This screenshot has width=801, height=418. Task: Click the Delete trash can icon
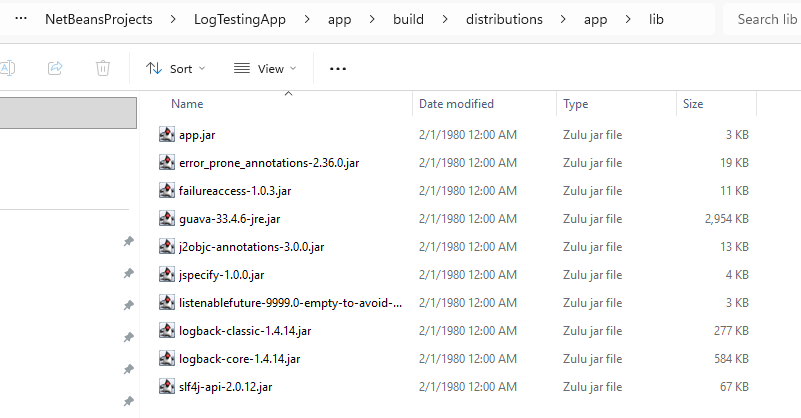pyautogui.click(x=102, y=69)
